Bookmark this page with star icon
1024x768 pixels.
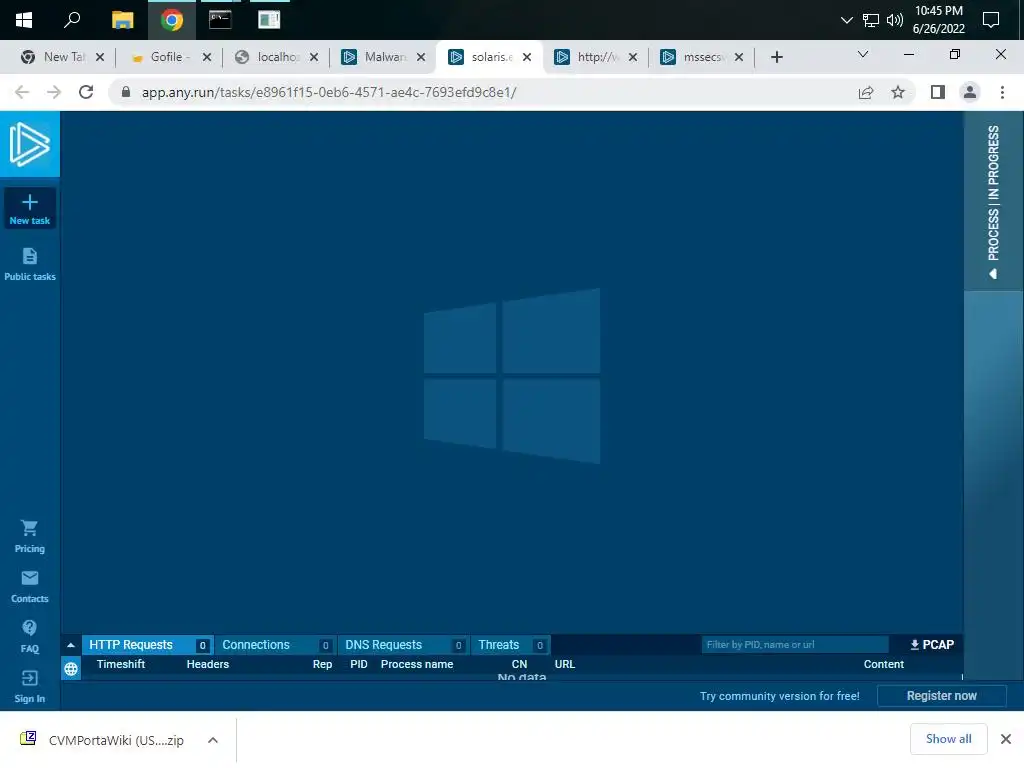click(x=898, y=92)
